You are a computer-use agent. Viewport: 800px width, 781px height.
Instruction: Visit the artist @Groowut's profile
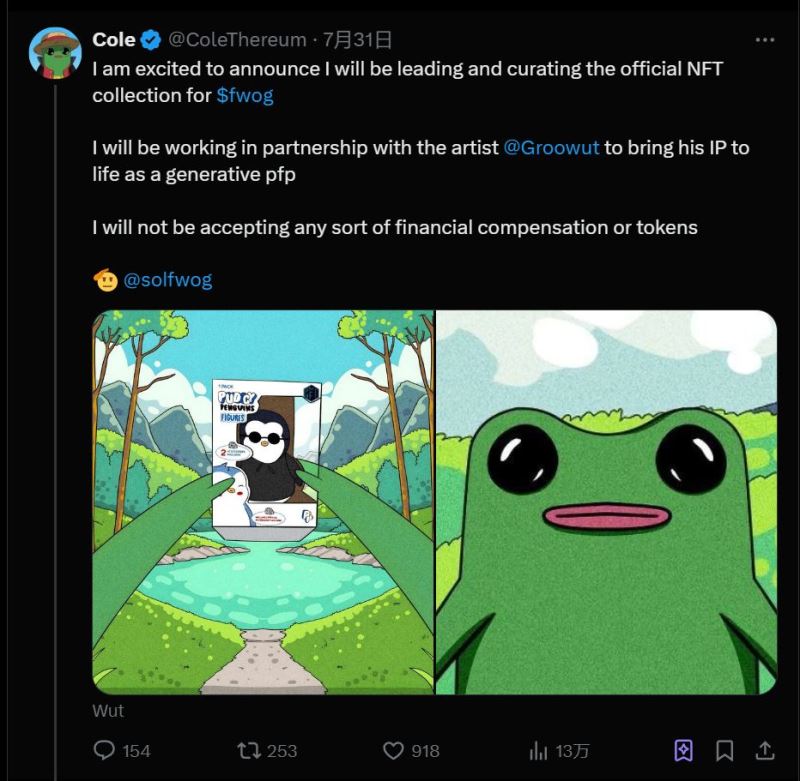[x=551, y=147]
